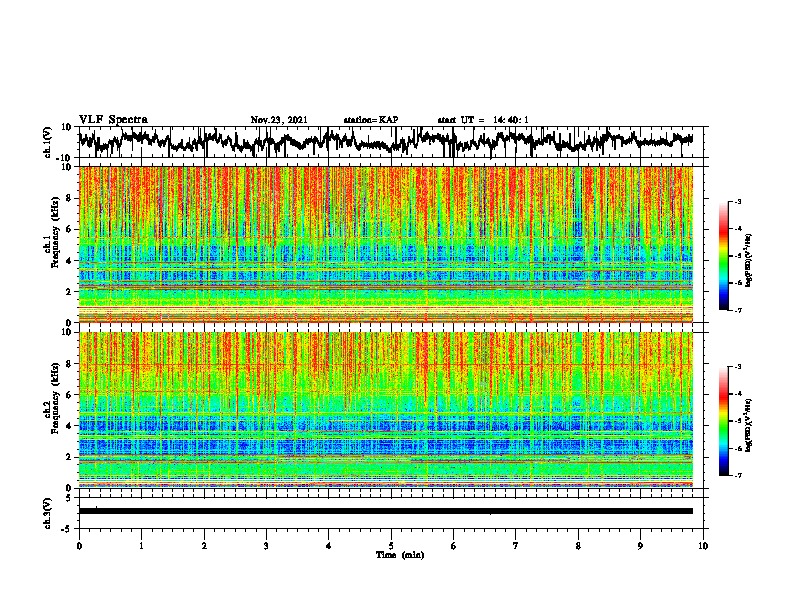The image size is (792, 612).
Task: Click the ch.2 PSD color scale bar
Action: (723, 421)
